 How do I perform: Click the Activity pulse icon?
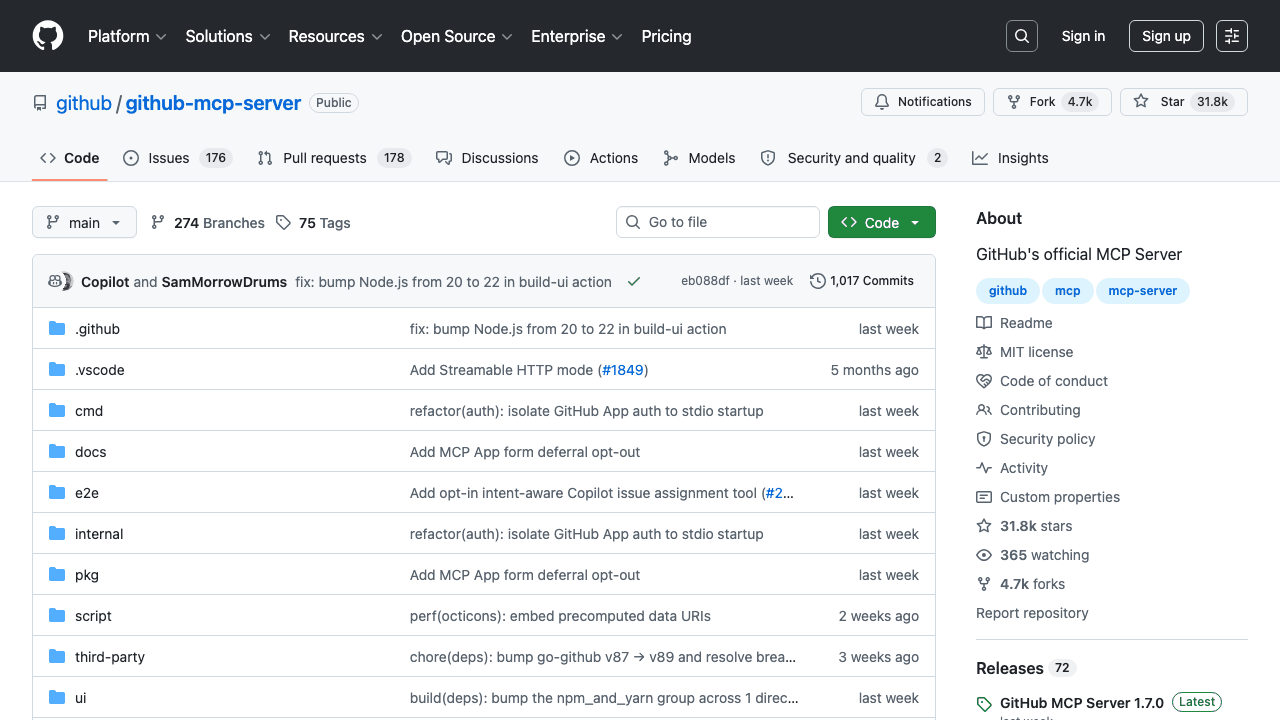click(984, 468)
